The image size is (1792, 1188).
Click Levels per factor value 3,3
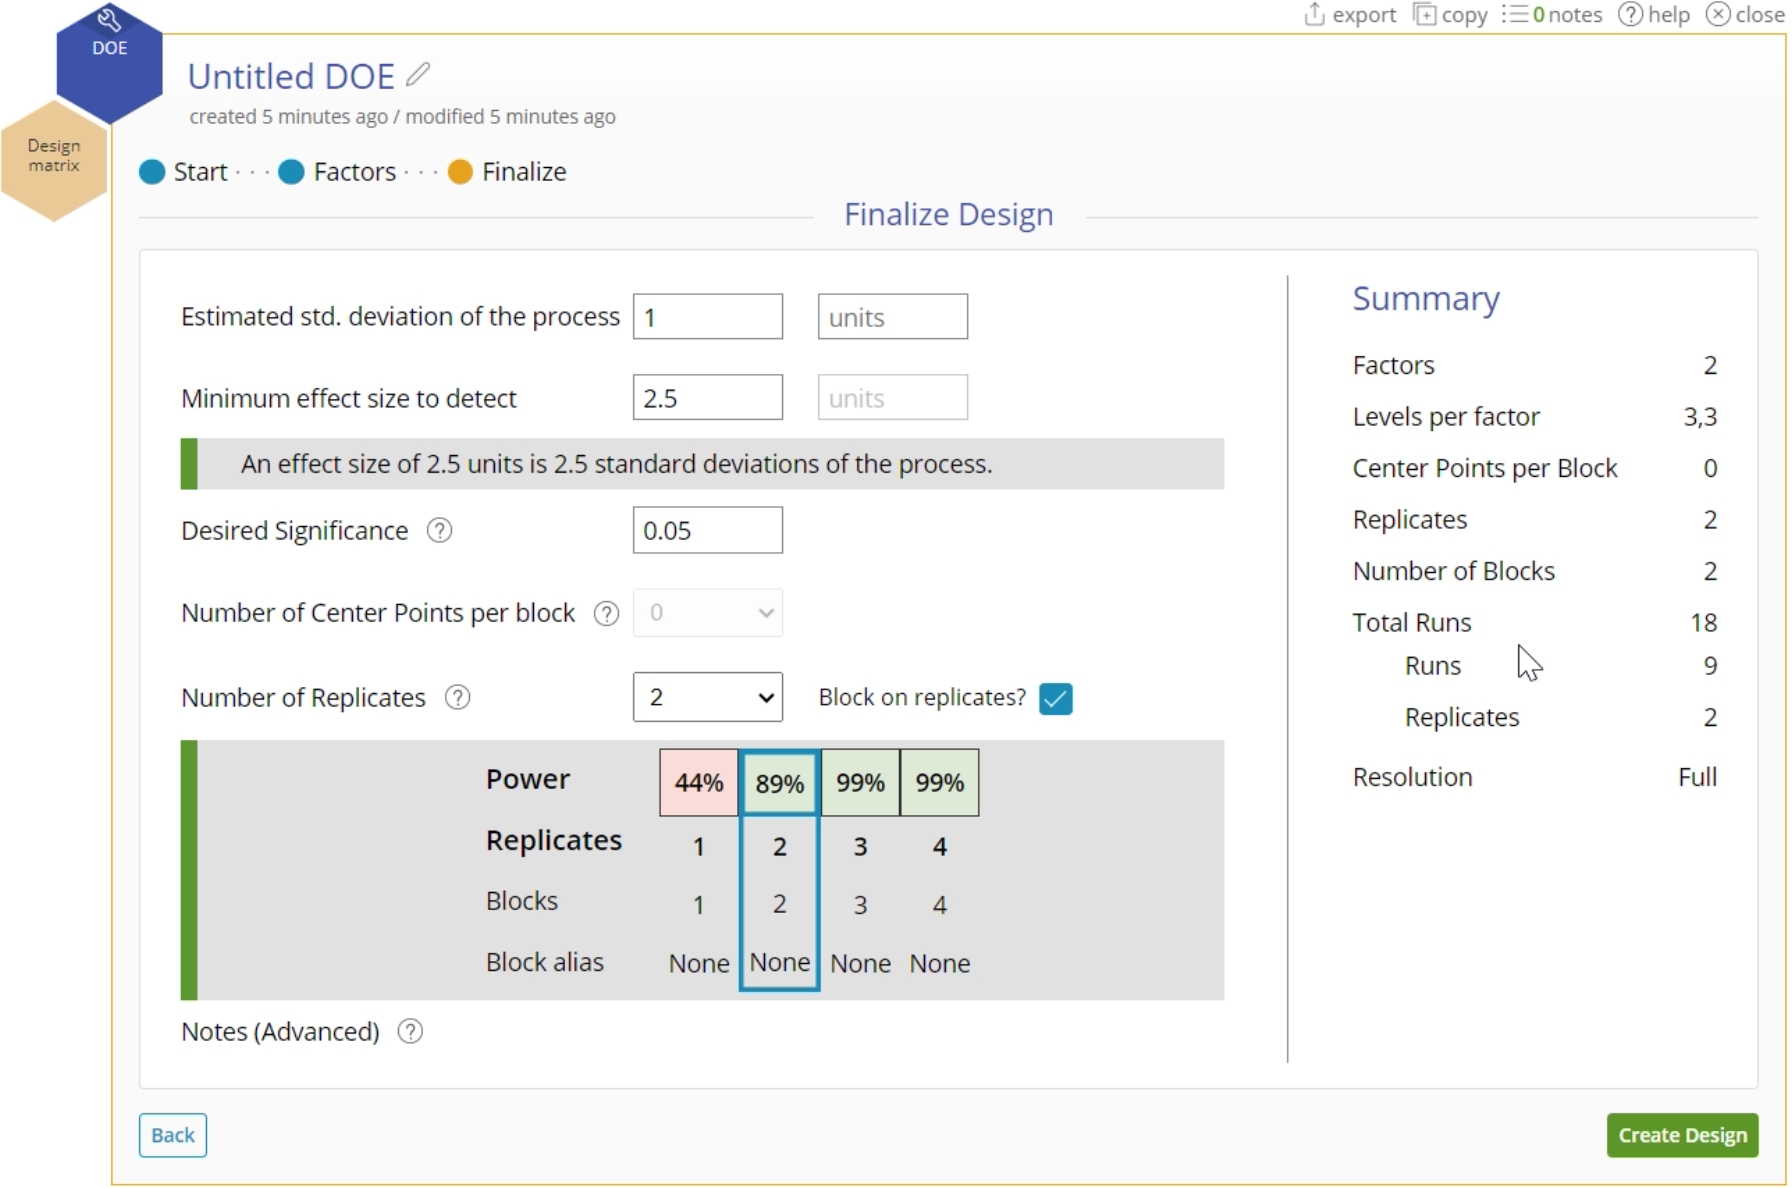pyautogui.click(x=1700, y=416)
